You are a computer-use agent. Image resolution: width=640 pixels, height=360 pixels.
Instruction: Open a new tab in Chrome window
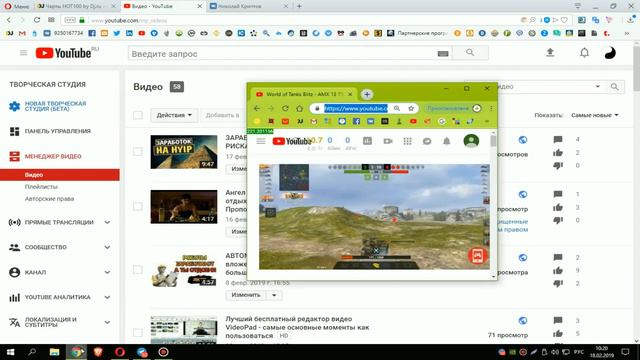(367, 94)
